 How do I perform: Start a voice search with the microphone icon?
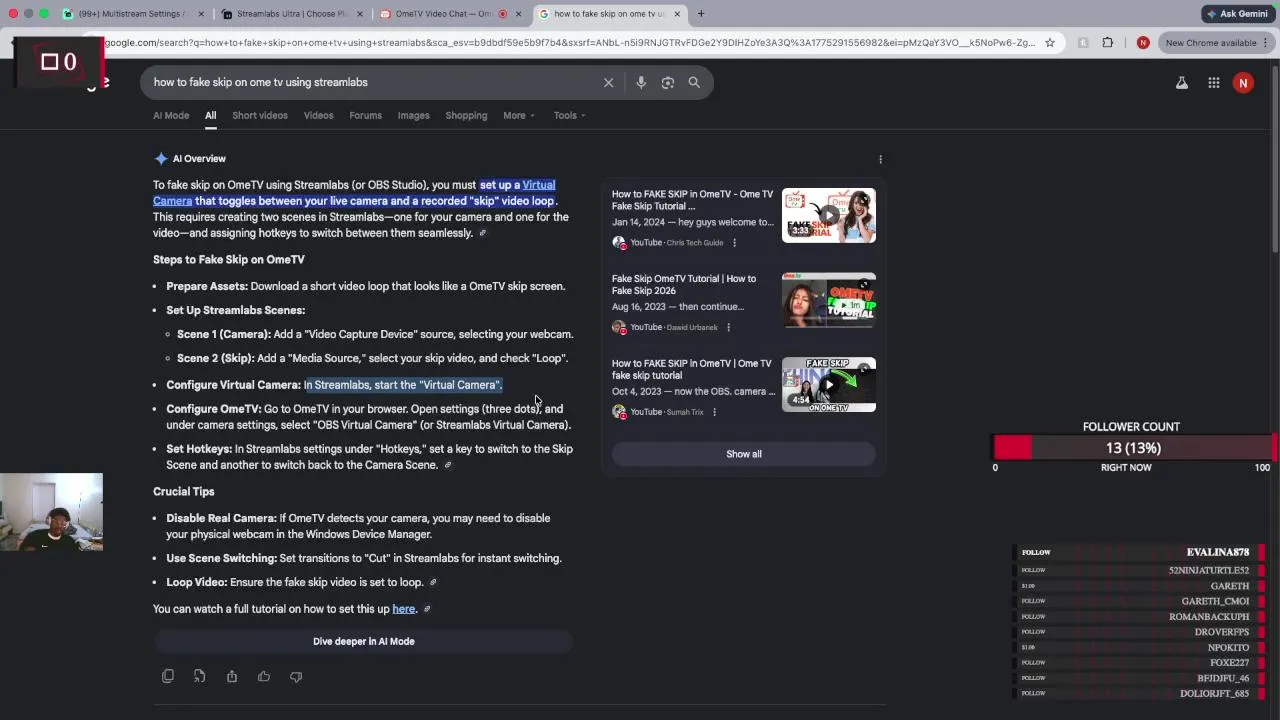click(x=641, y=82)
